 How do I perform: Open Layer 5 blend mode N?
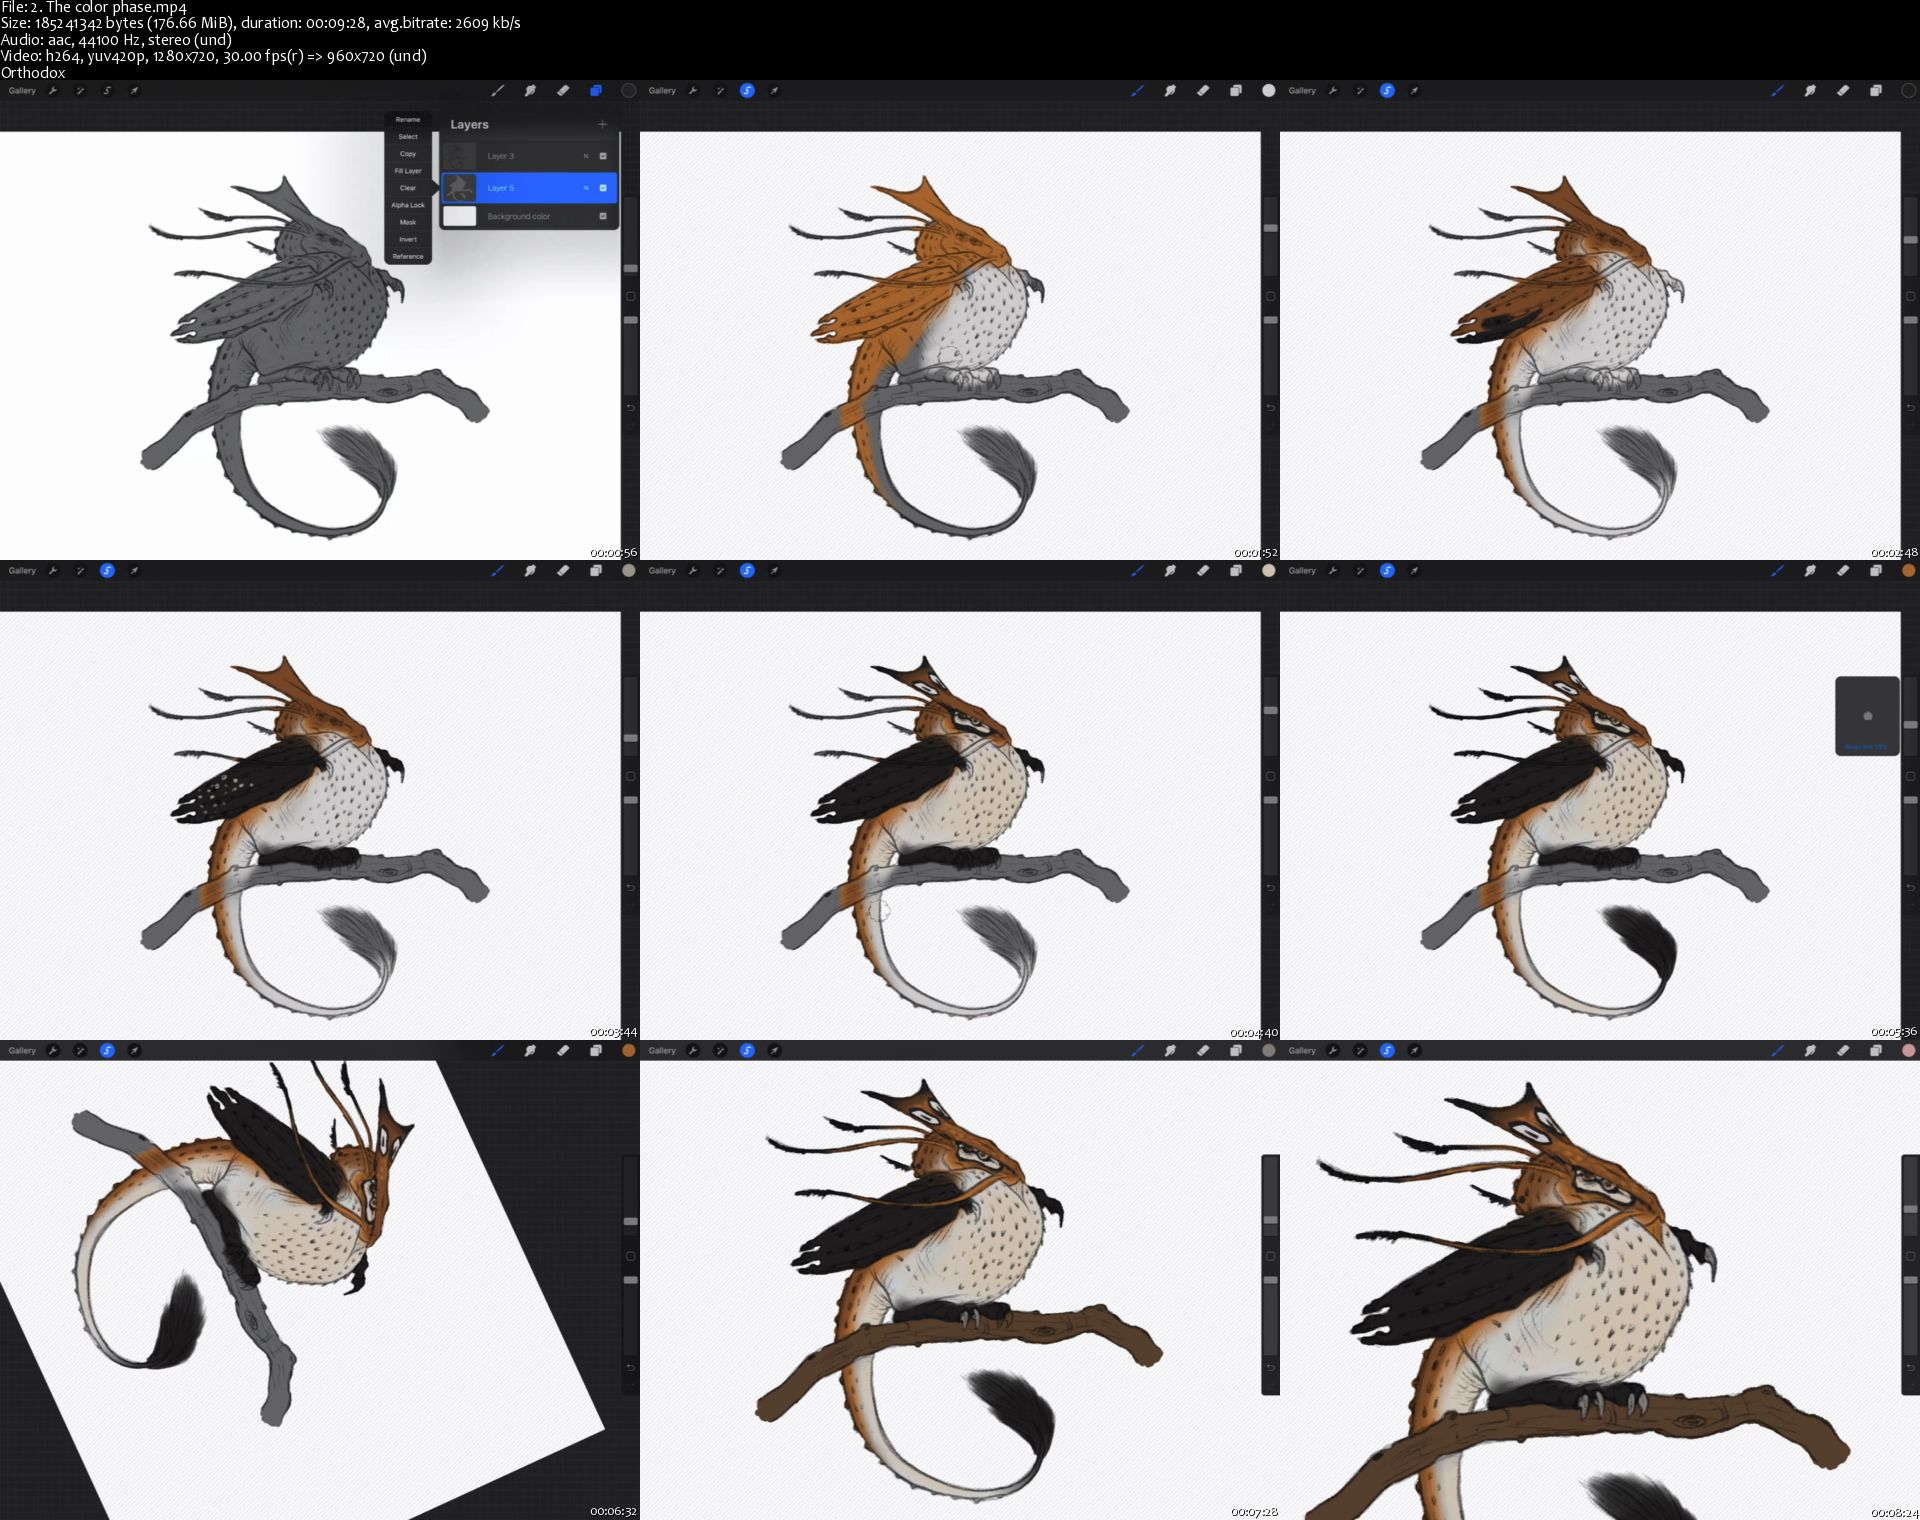[586, 188]
